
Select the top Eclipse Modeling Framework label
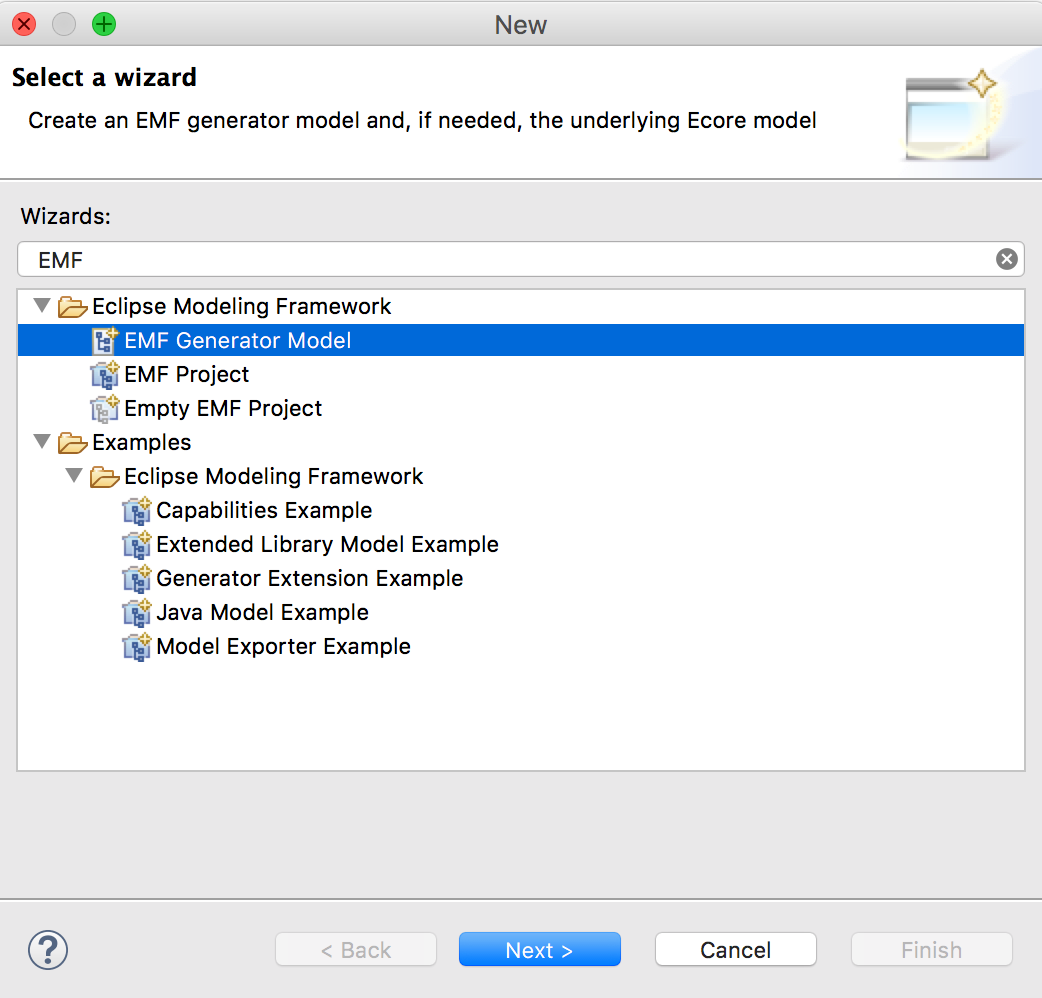(241, 306)
